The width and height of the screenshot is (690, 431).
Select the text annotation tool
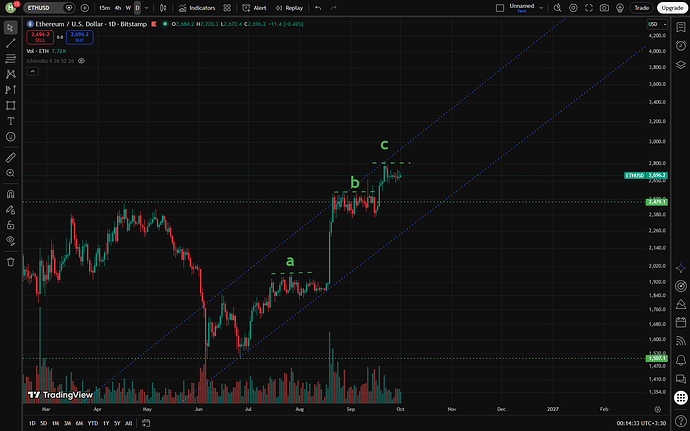point(11,121)
